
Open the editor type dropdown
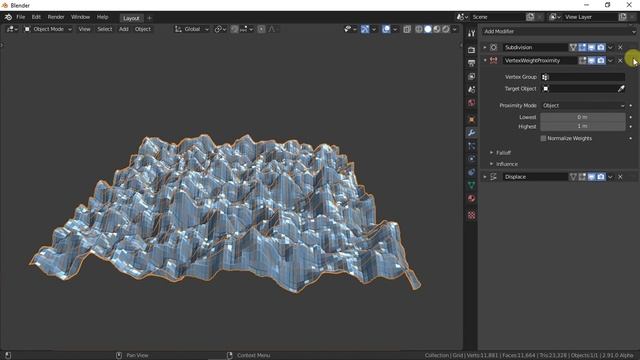11,29
